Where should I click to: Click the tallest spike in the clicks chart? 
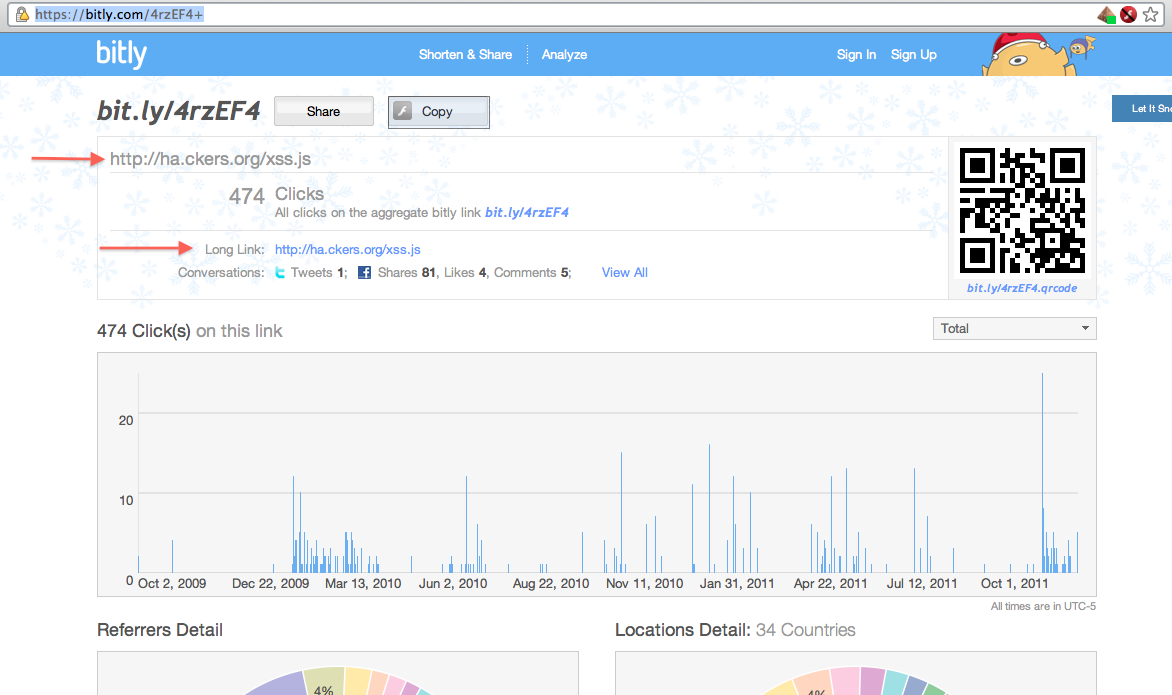[x=1042, y=472]
